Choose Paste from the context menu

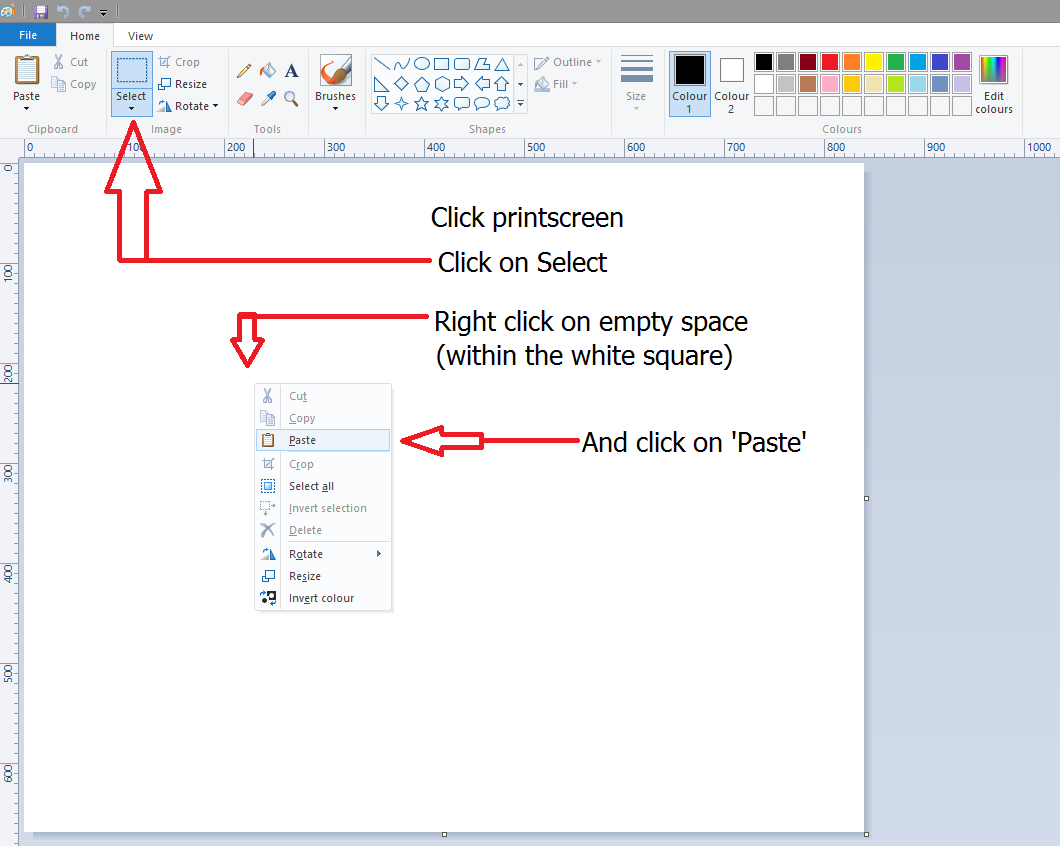323,440
